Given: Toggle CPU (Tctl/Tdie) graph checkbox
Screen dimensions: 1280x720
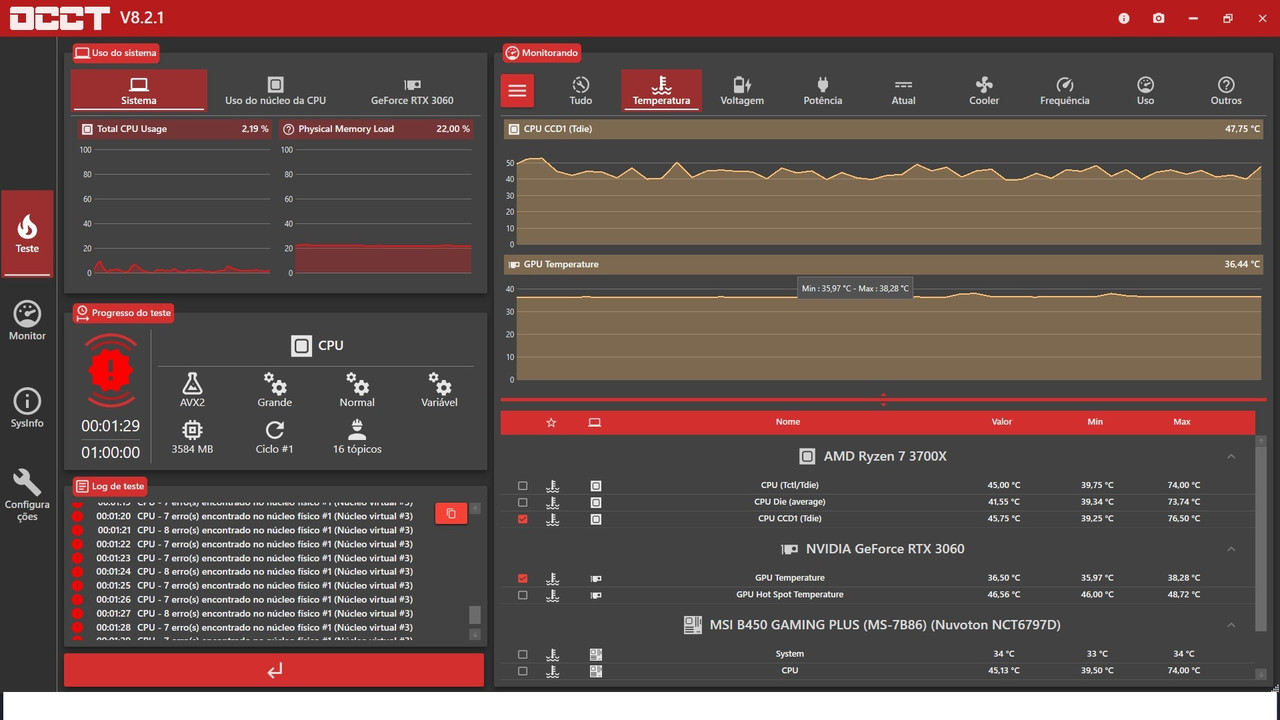Looking at the screenshot, I should coord(523,486).
